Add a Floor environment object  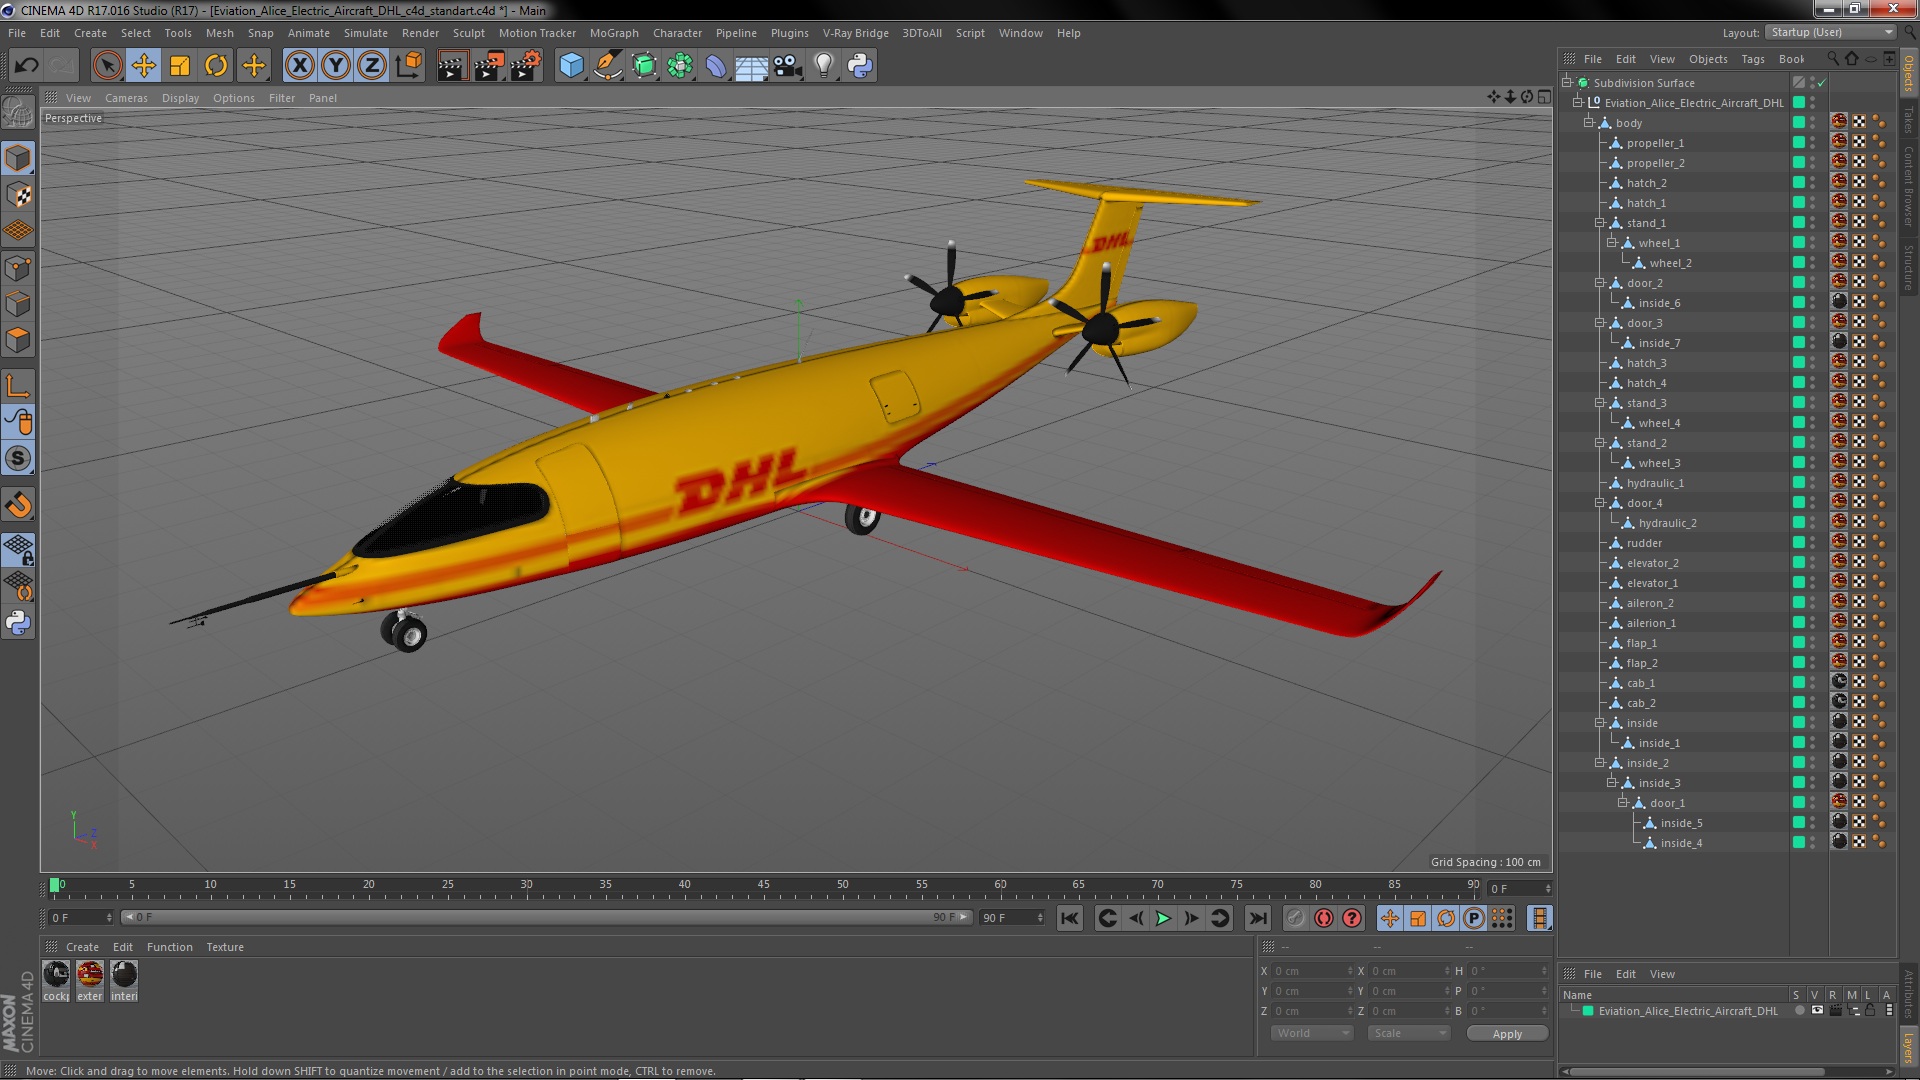coord(752,66)
